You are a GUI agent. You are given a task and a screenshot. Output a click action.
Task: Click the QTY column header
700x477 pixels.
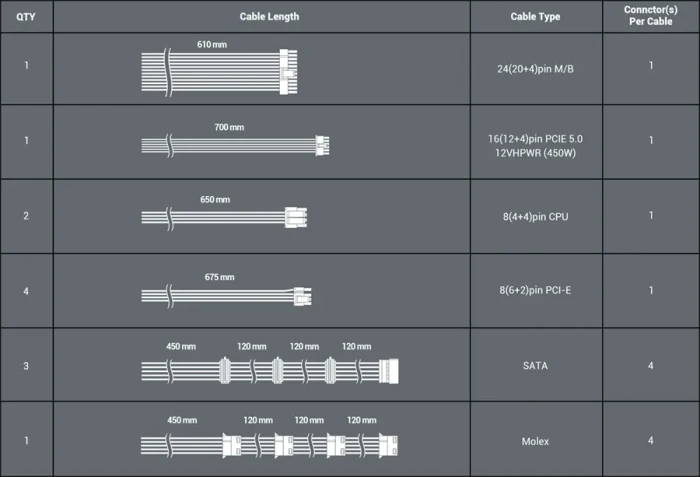click(26, 17)
